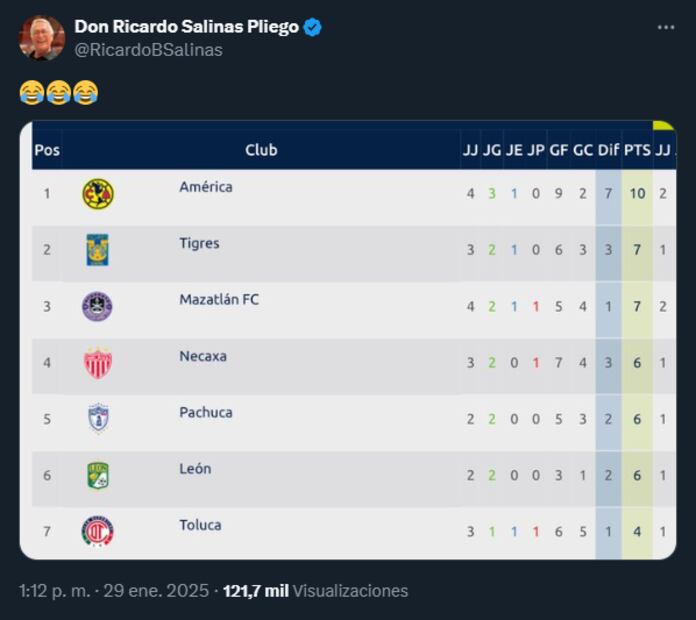Image resolution: width=696 pixels, height=620 pixels.
Task: Click the blue verified badge
Action: (313, 28)
